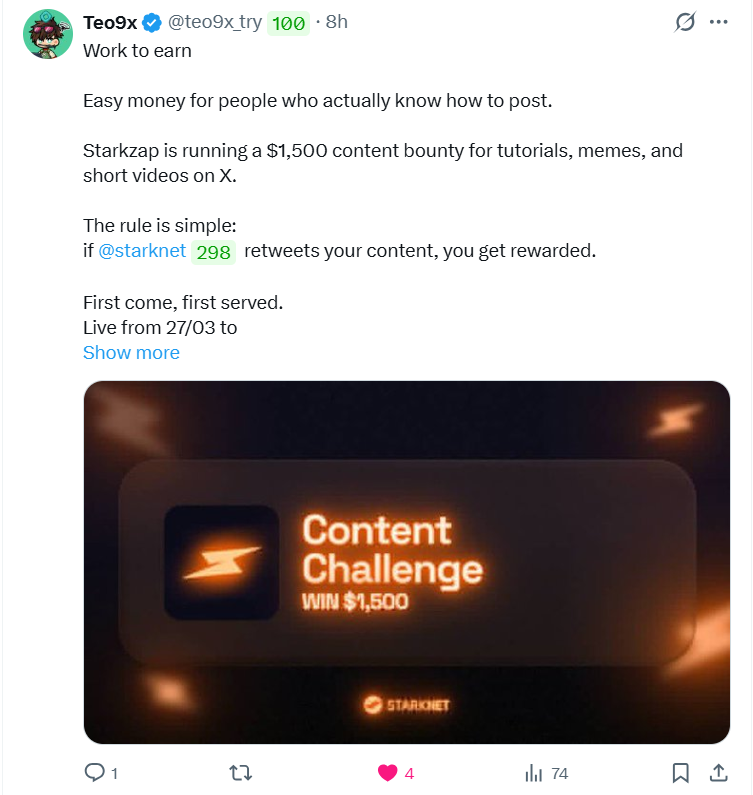
Task: Click the 4 likes count
Action: 409,773
